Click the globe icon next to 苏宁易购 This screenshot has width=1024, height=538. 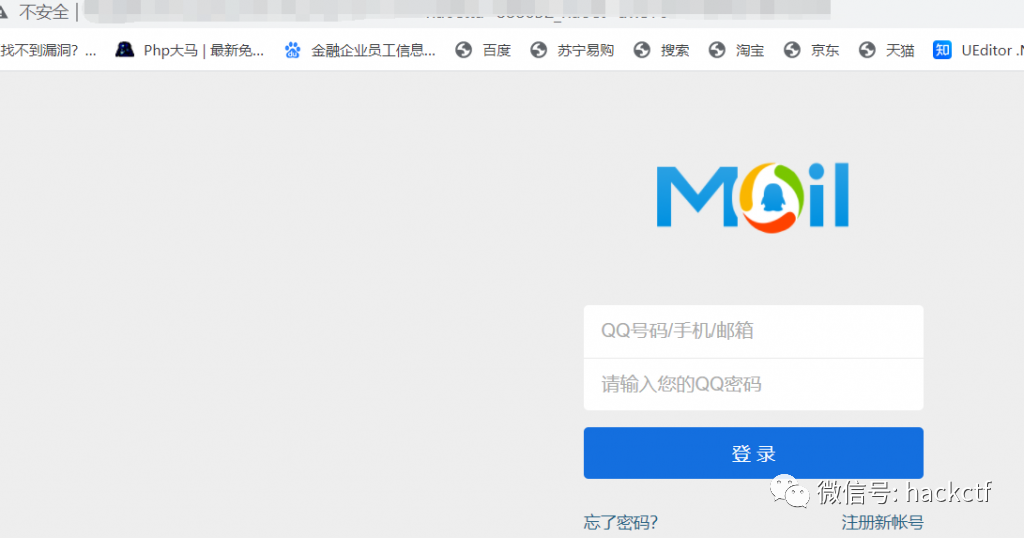click(539, 50)
